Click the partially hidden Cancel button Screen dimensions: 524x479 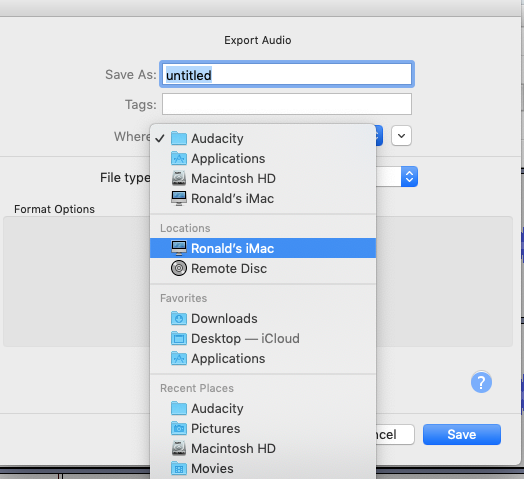tap(395, 435)
